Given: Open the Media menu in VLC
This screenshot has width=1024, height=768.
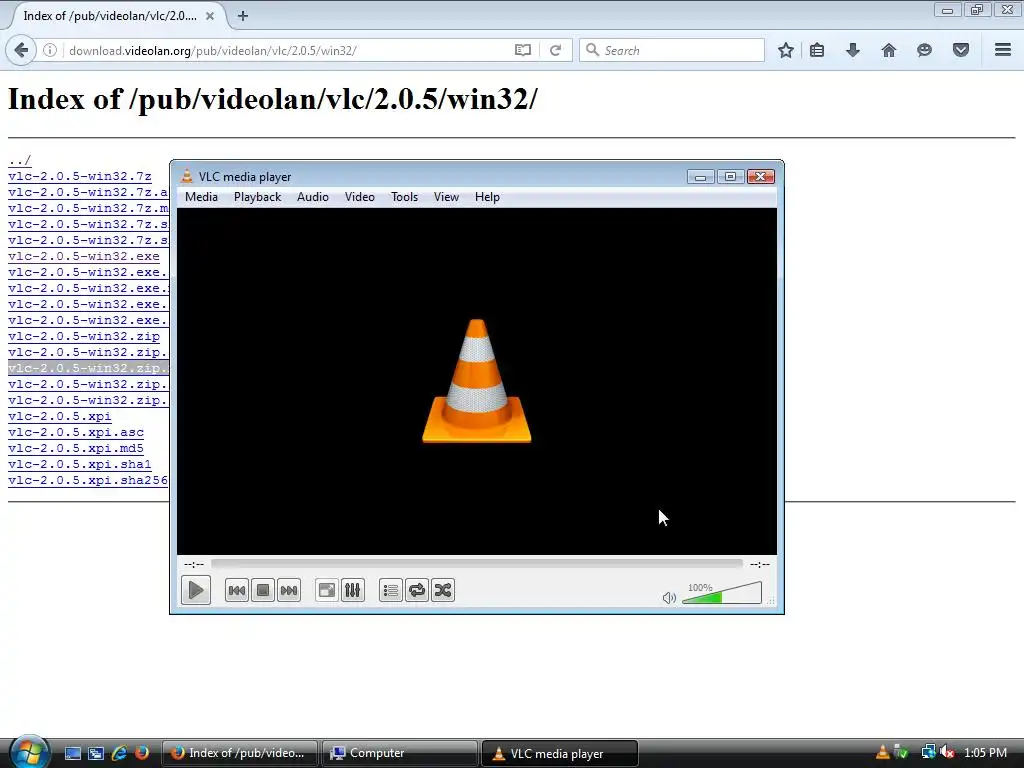Looking at the screenshot, I should pyautogui.click(x=201, y=197).
